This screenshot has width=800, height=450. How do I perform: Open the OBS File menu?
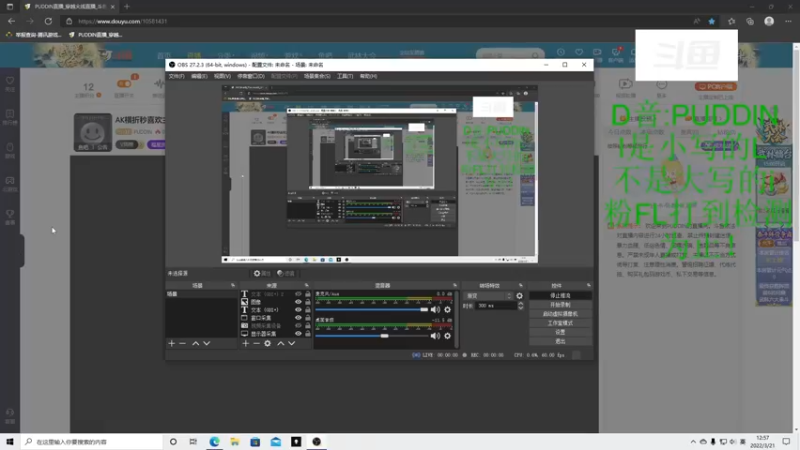click(177, 76)
